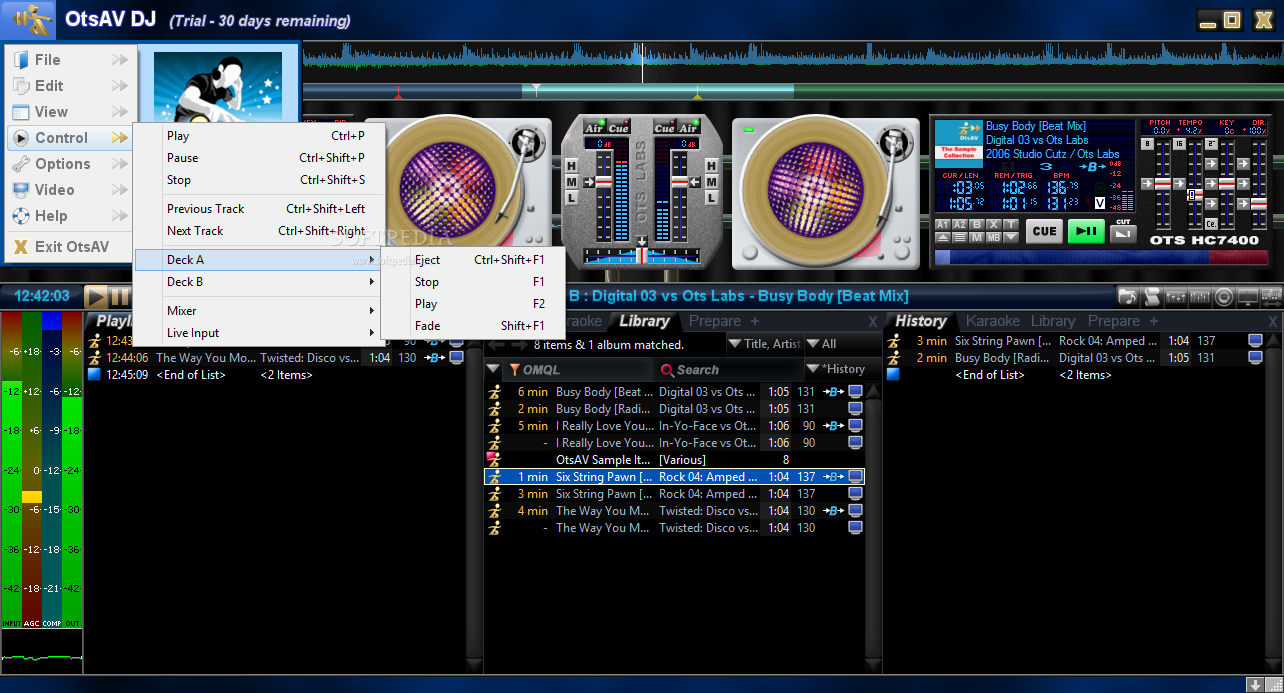
Task: Eject Deck B with the eject icon
Action: 943,238
